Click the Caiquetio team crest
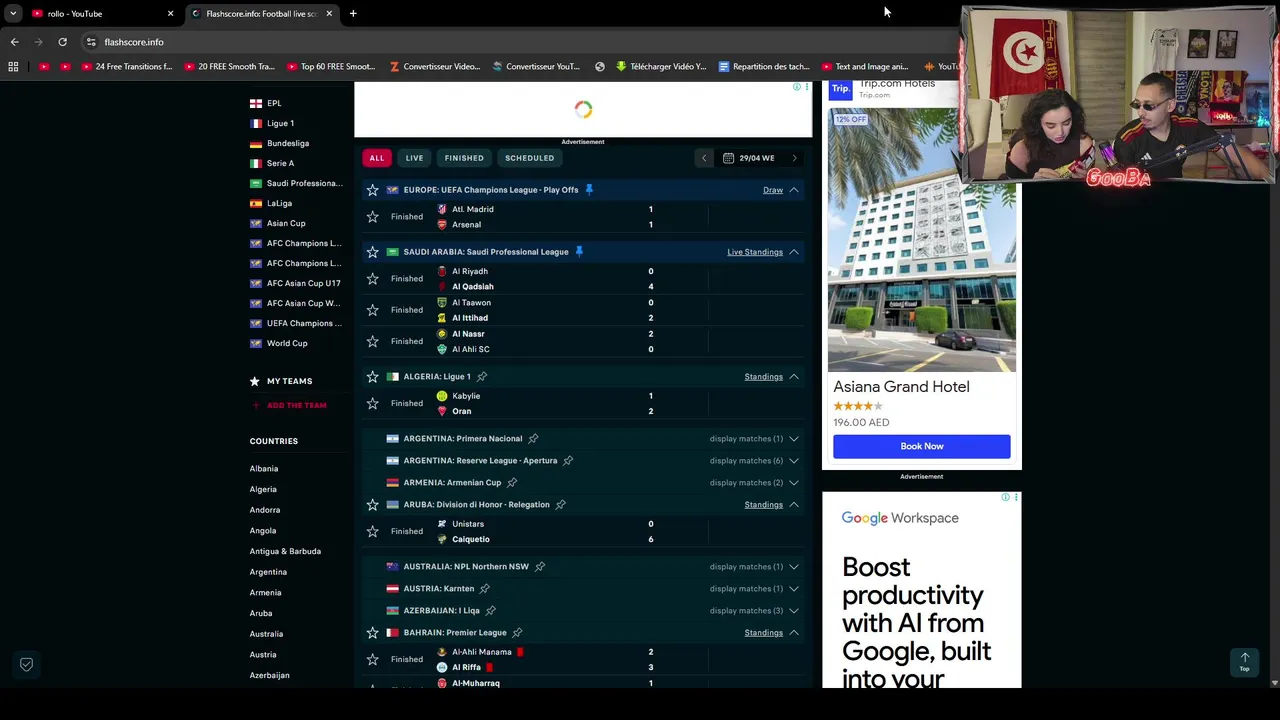 (442, 539)
